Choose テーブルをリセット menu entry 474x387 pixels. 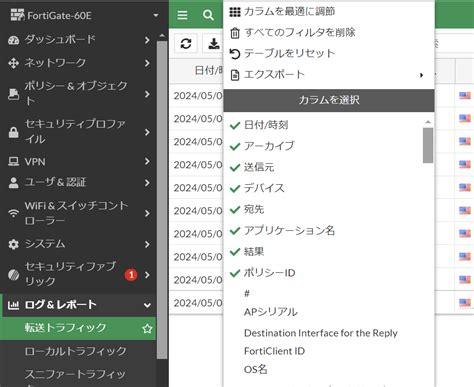tap(329, 54)
